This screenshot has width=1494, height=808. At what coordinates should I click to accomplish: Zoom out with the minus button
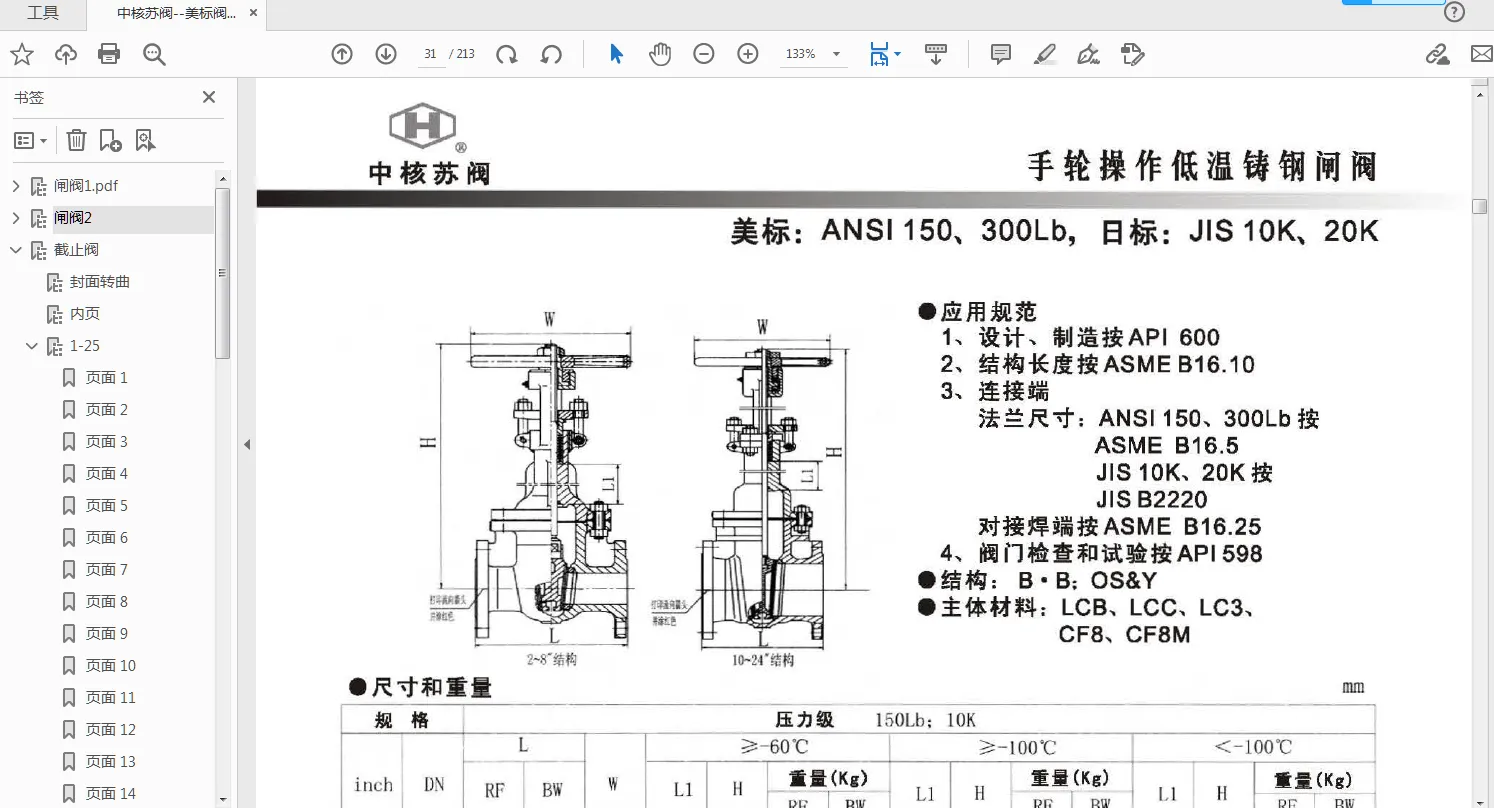704,54
